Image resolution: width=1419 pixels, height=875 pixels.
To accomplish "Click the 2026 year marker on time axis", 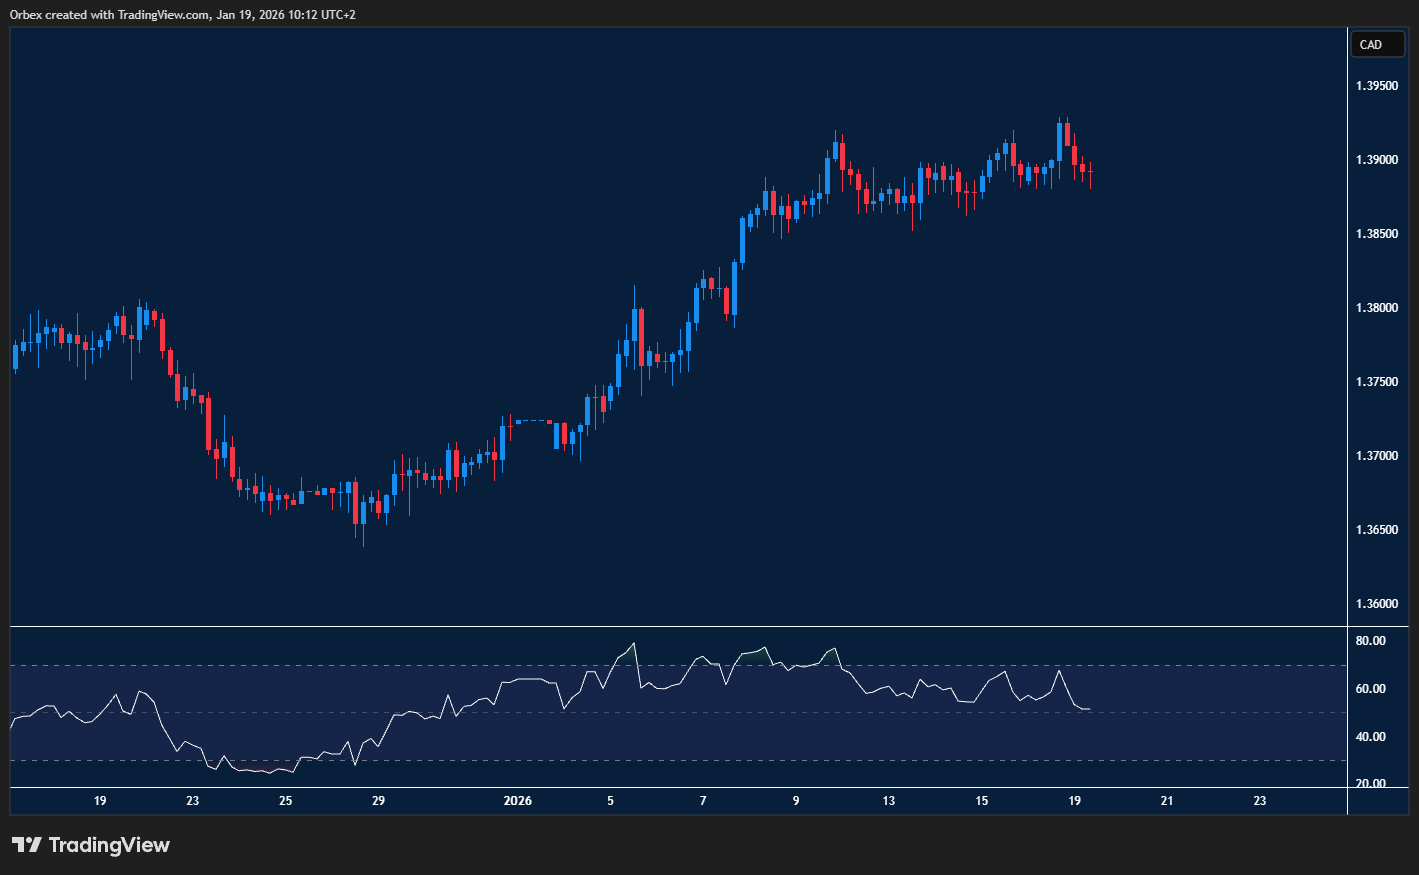I will pos(519,800).
